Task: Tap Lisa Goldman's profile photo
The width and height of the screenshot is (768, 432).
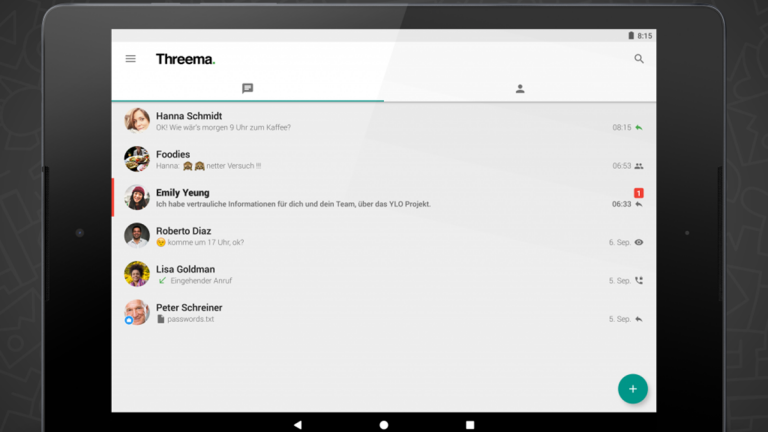Action: 137,274
